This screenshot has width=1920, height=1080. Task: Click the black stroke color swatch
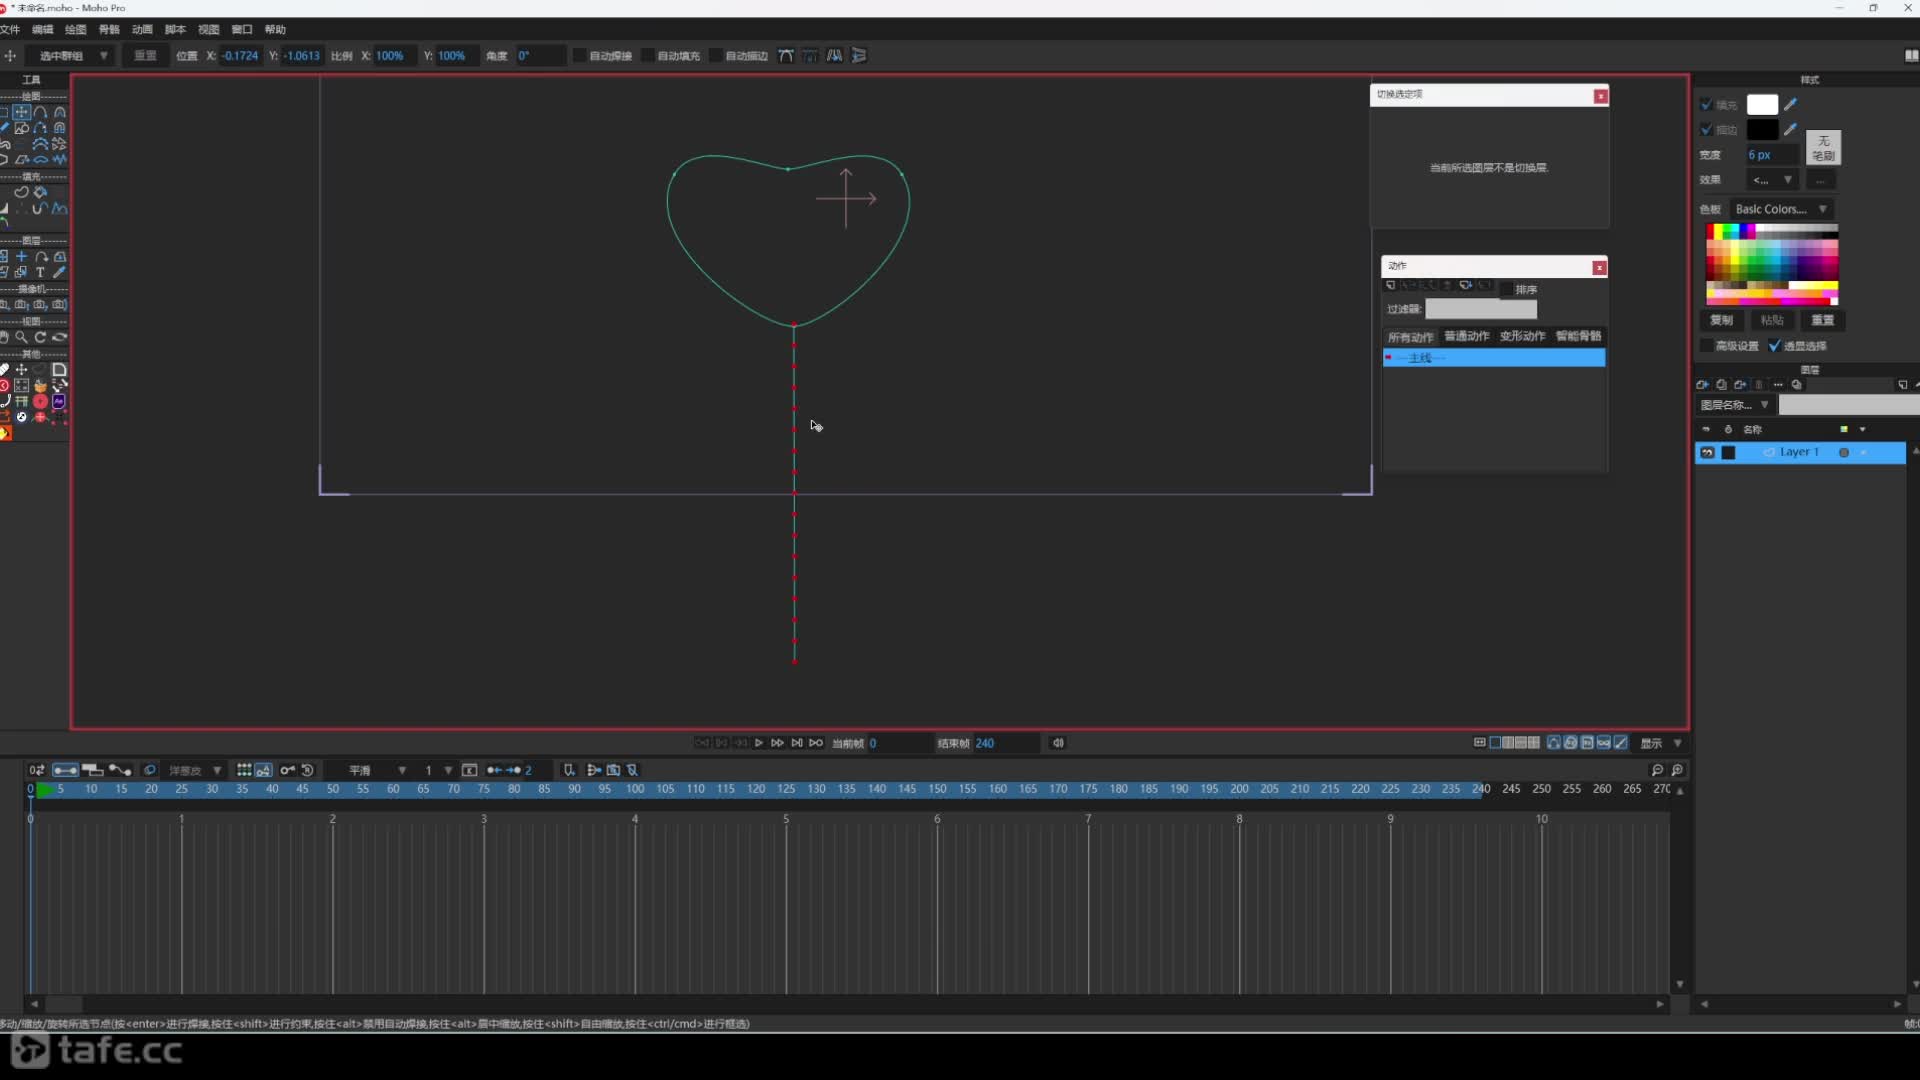pos(1762,129)
